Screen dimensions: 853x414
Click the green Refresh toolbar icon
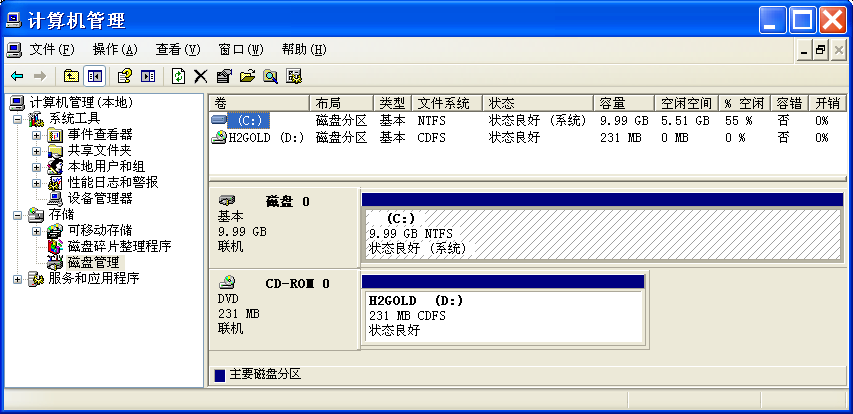coord(178,76)
